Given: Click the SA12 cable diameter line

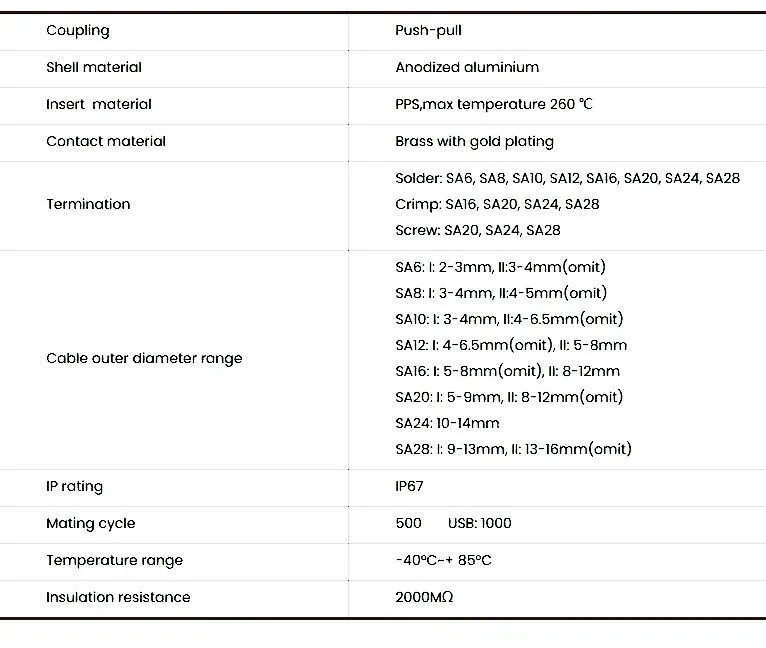Looking at the screenshot, I should [x=511, y=345].
